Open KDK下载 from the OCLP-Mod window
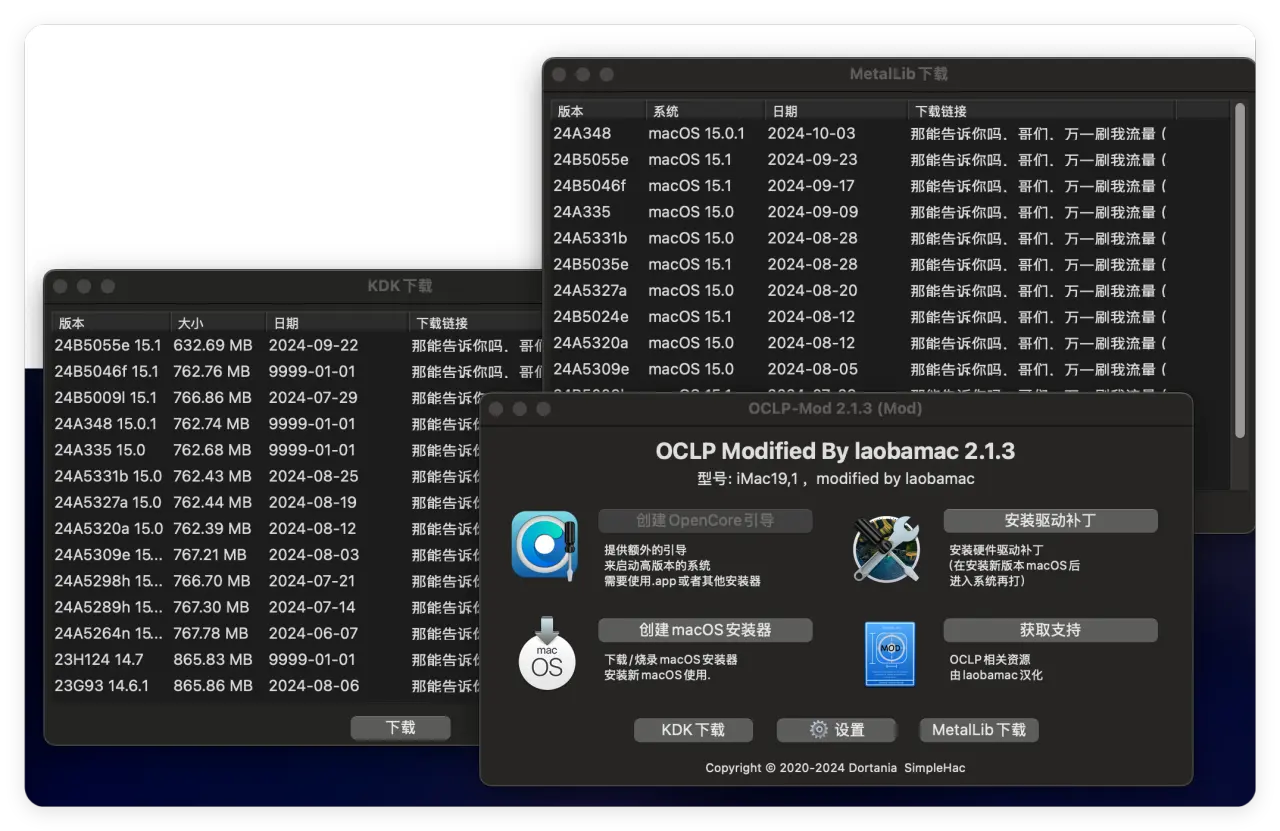This screenshot has width=1280, height=831. 693,730
